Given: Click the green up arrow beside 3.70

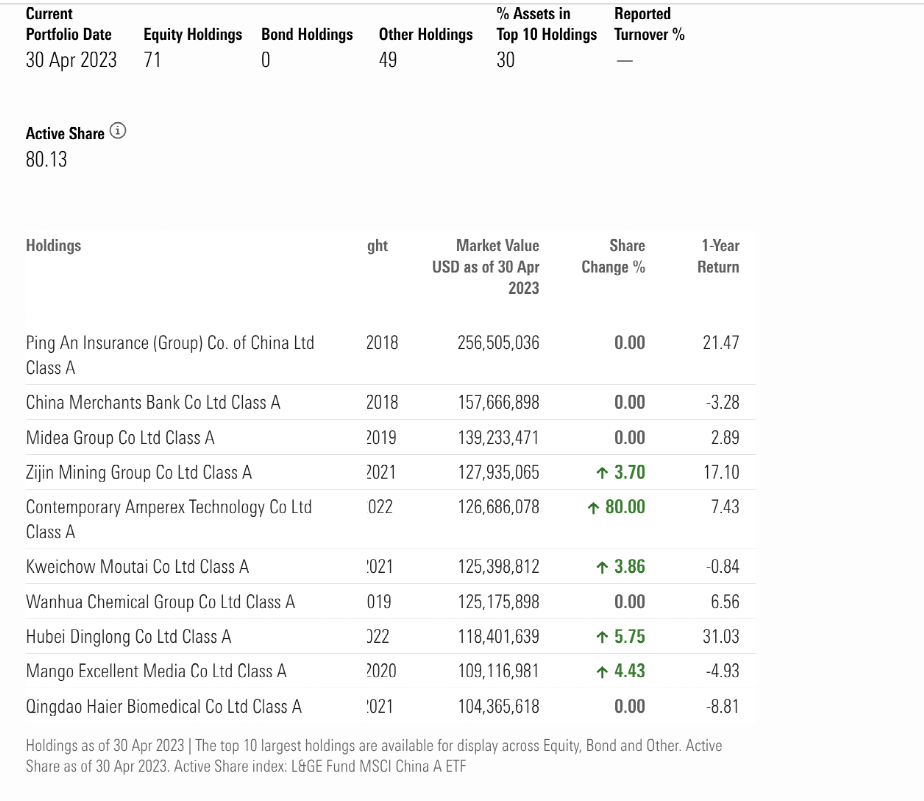Looking at the screenshot, I should [x=602, y=473].
